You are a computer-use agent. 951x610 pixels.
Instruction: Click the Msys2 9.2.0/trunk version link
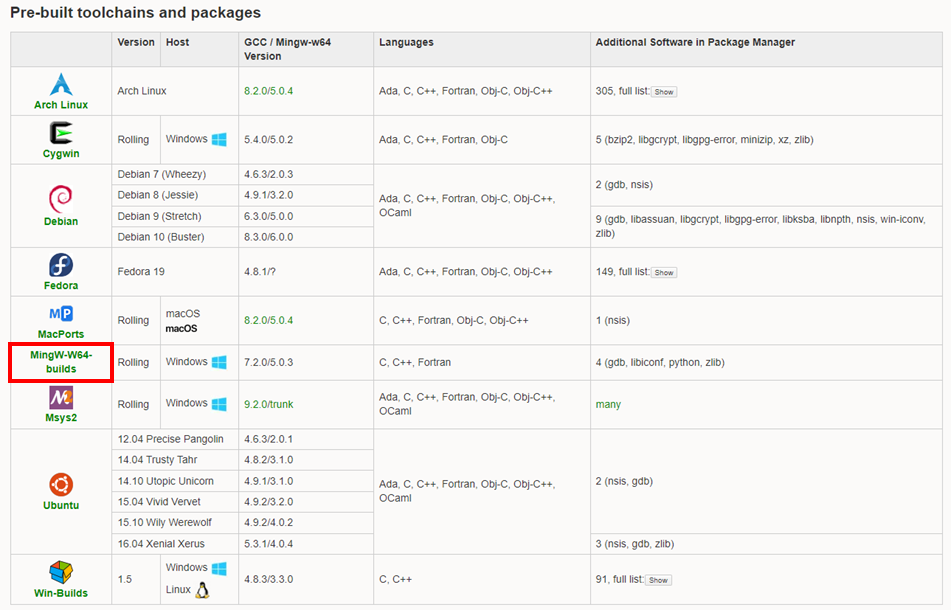pyautogui.click(x=269, y=404)
